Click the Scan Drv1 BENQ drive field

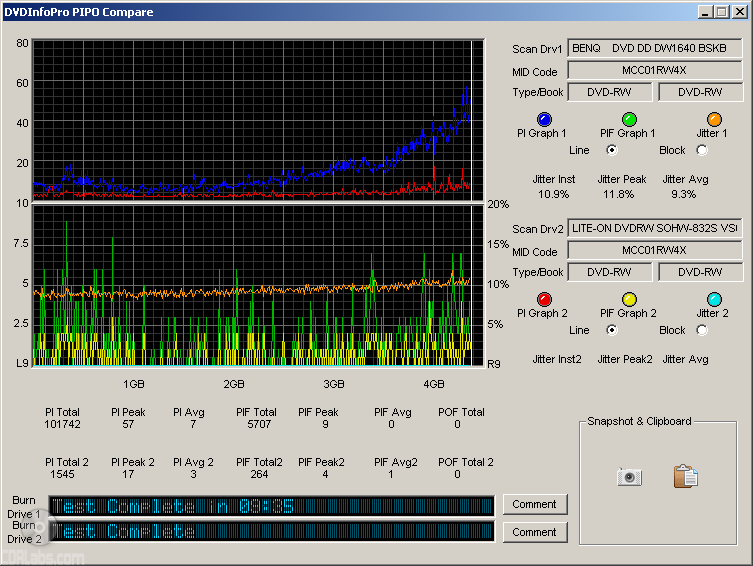point(655,48)
